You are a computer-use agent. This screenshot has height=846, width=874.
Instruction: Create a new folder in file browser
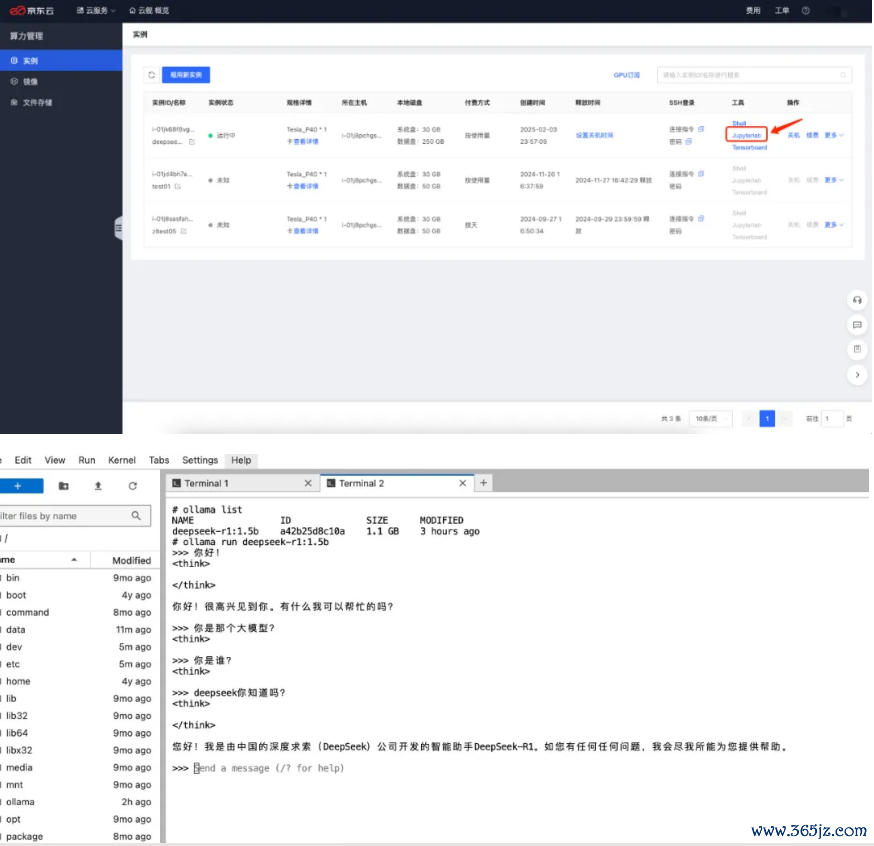tap(64, 486)
